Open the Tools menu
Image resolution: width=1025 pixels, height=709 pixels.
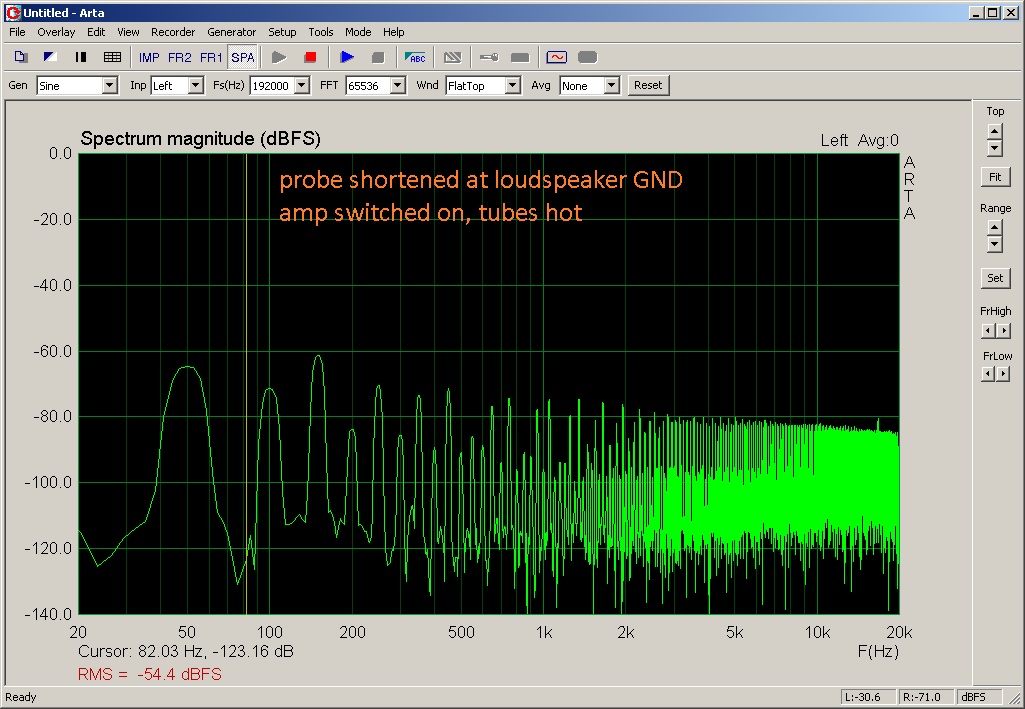pos(320,32)
